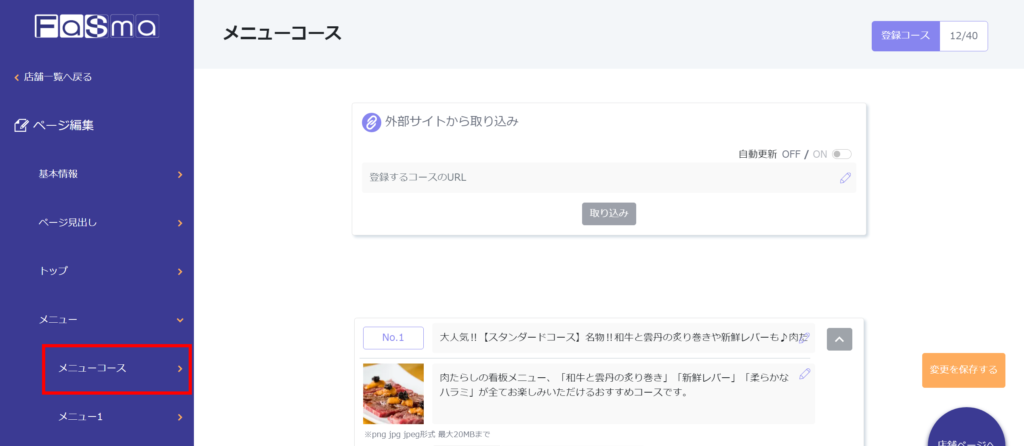Click the back arrow next to 店舗一覧へ戻る

[16, 77]
